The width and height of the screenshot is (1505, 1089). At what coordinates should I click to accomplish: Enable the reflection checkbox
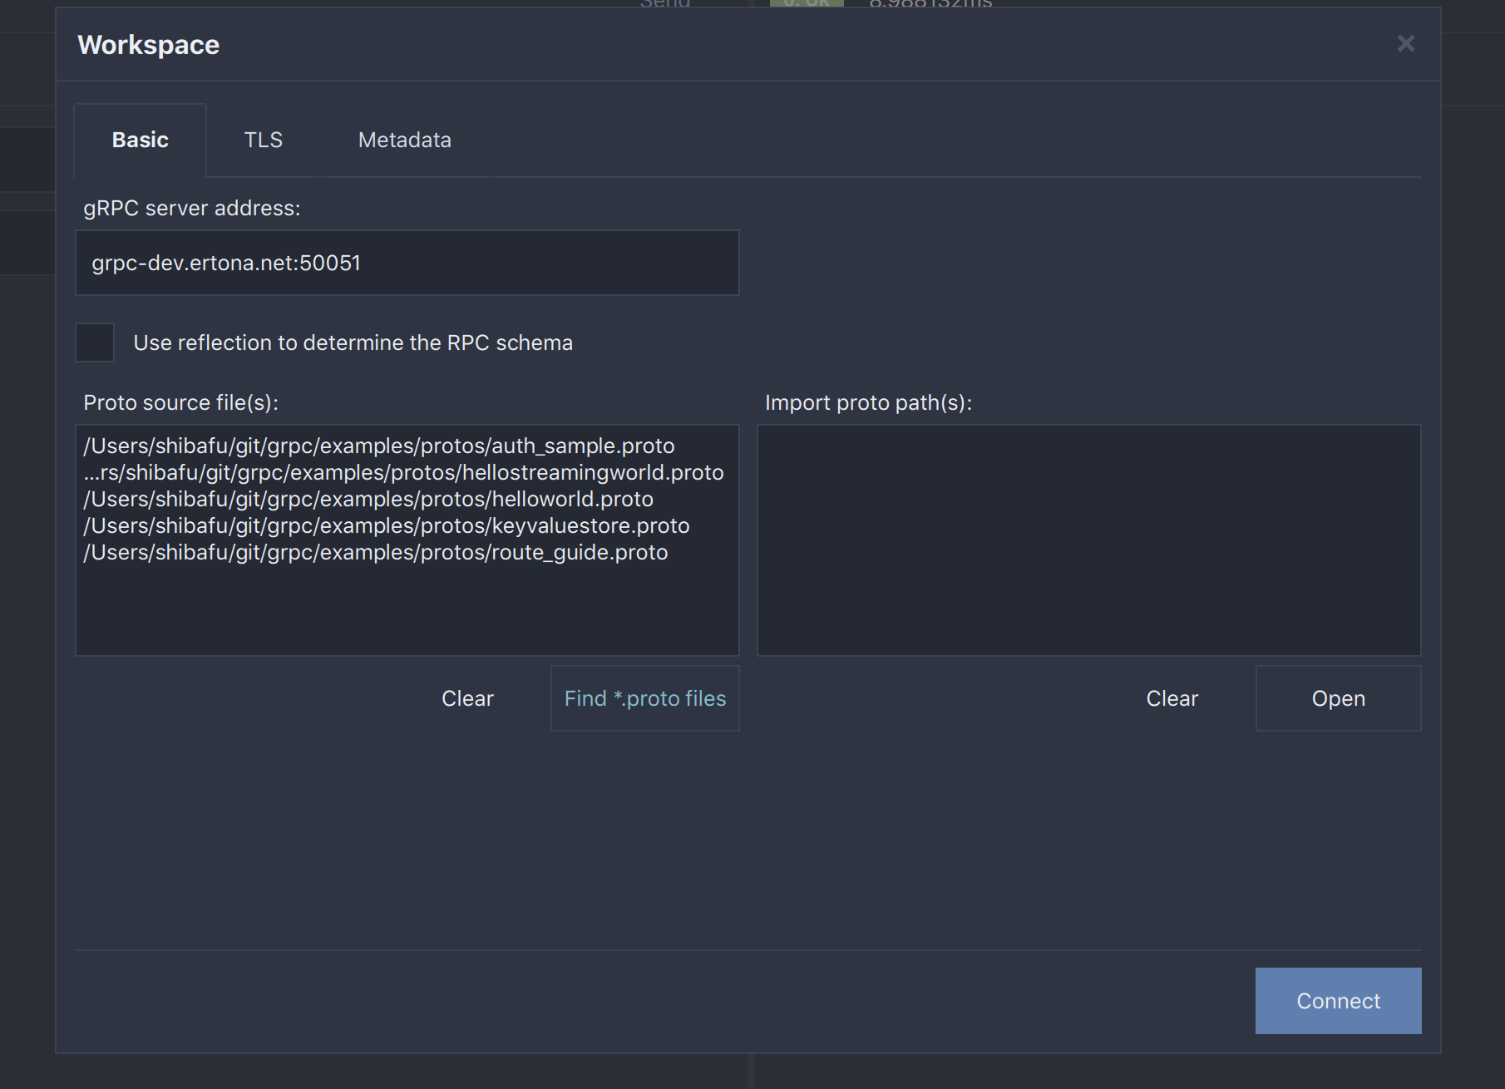(95, 343)
